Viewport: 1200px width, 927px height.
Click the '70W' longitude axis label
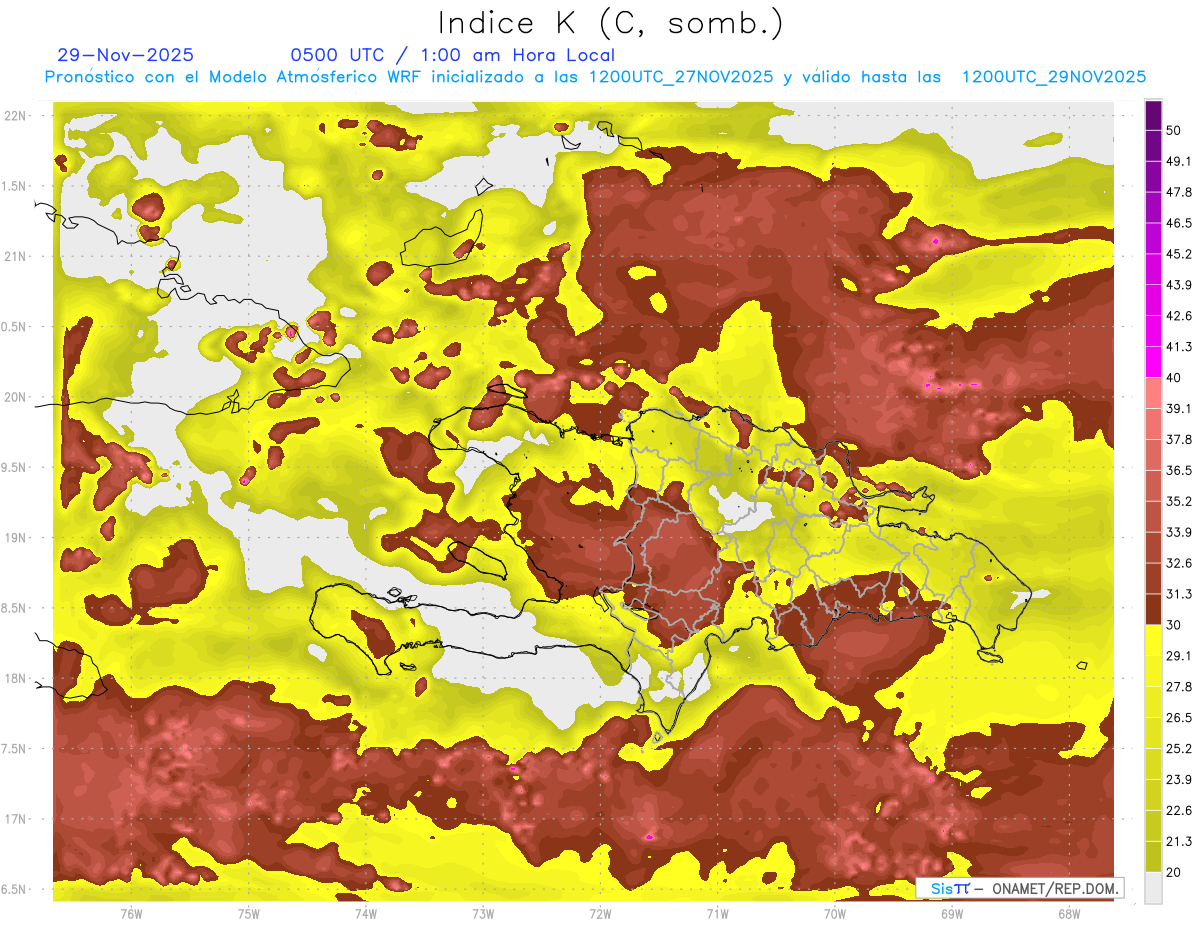point(835,913)
